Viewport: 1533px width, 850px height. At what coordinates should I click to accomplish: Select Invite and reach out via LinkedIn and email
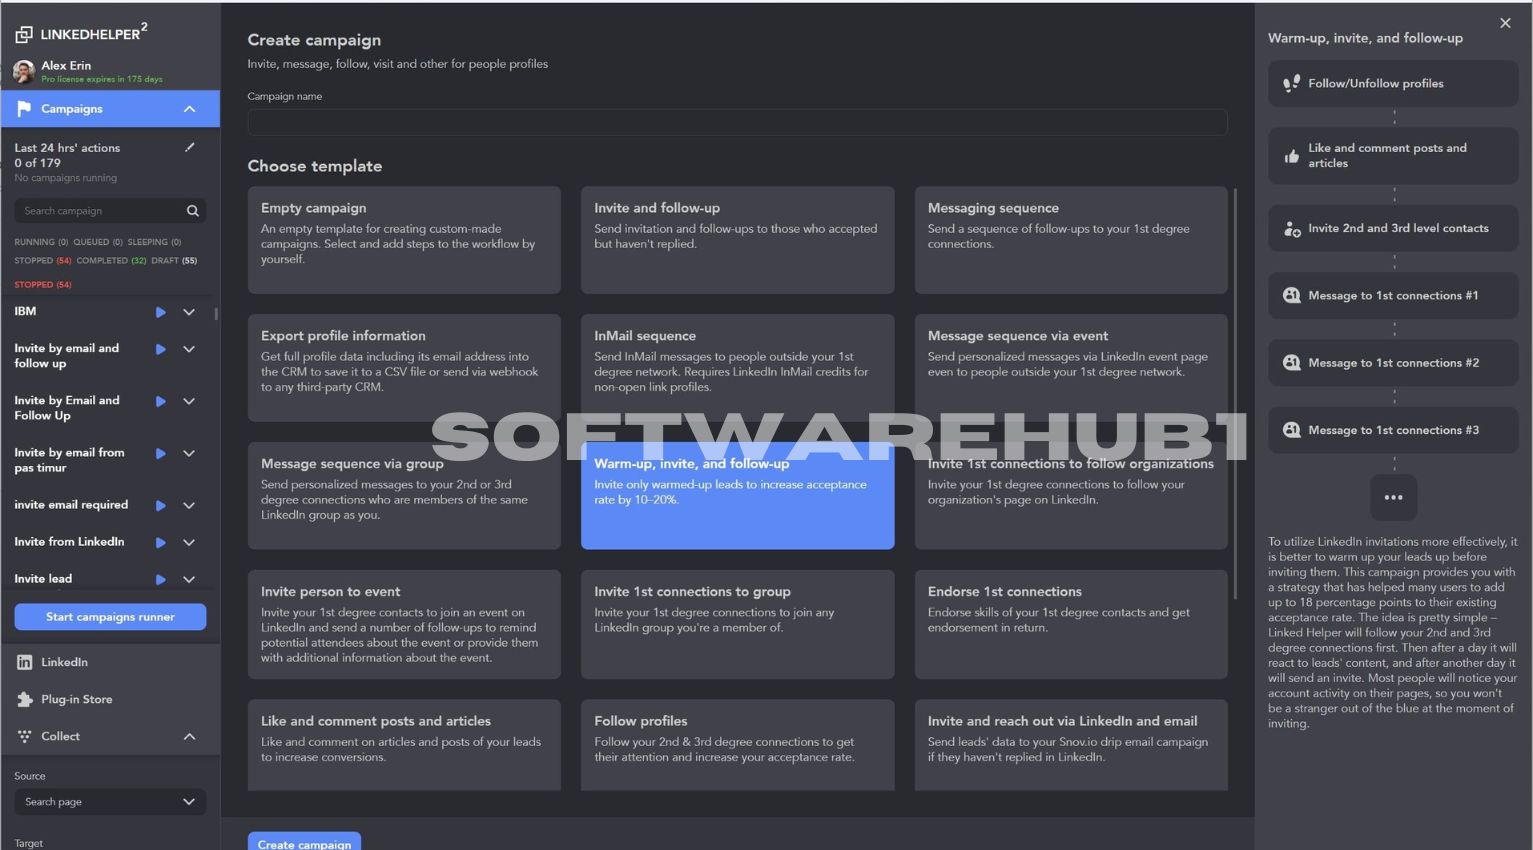pyautogui.click(x=1071, y=745)
